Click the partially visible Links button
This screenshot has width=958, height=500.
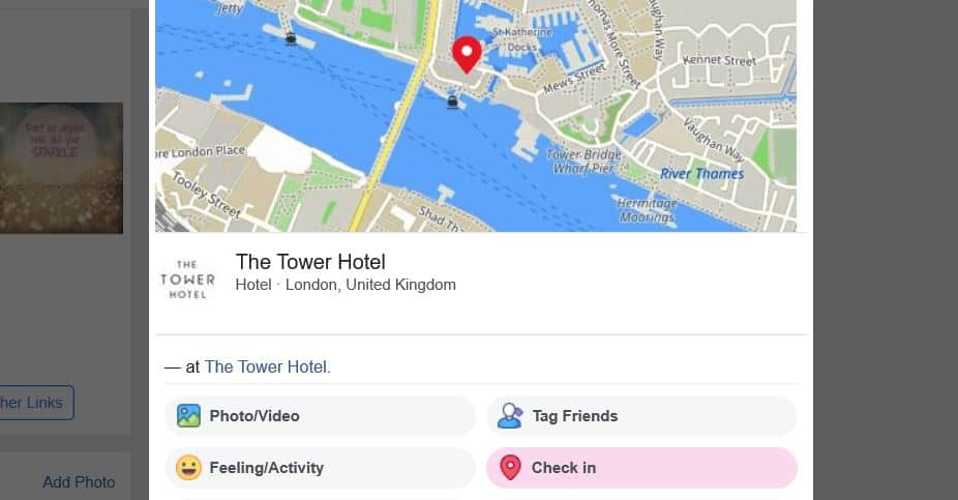(37, 402)
